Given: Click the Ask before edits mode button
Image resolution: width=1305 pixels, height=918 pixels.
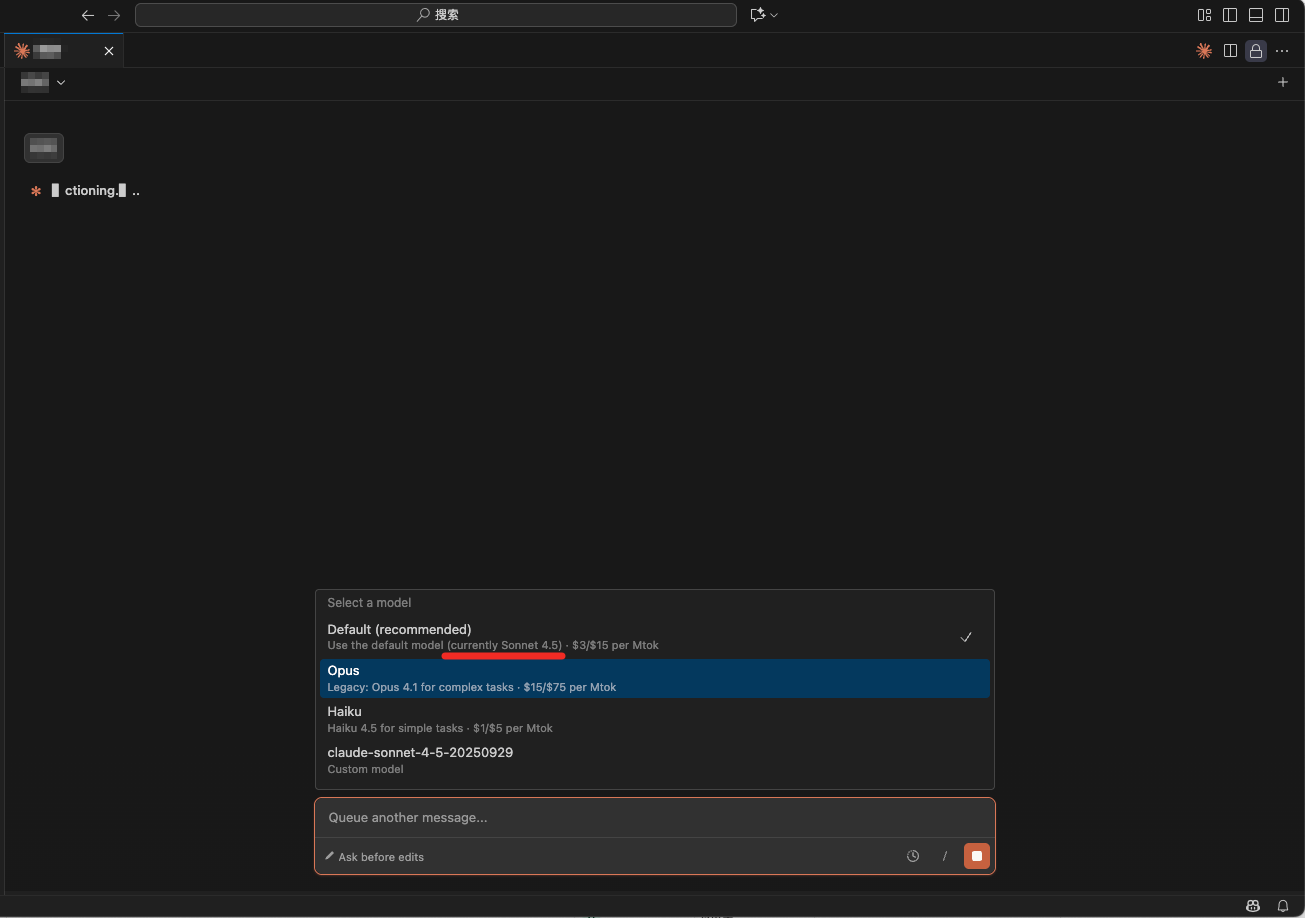Looking at the screenshot, I should (x=374, y=857).
